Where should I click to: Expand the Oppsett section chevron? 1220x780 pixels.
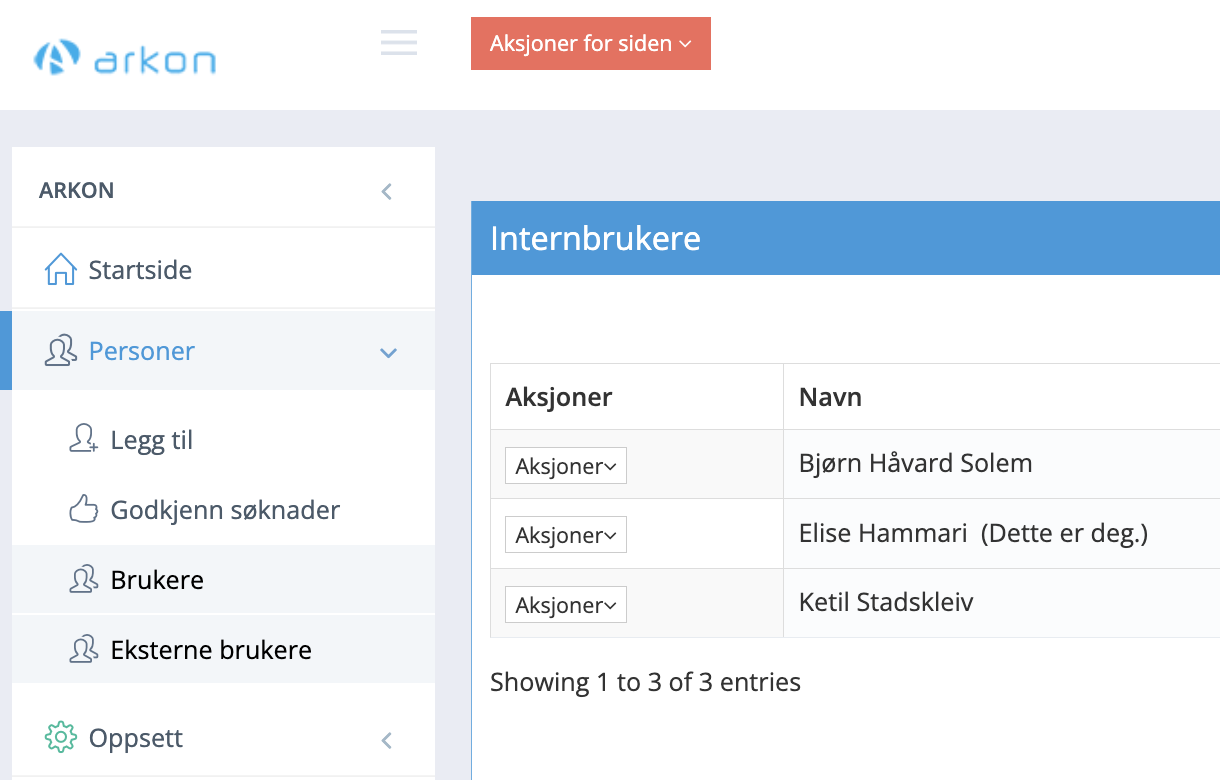tap(386, 740)
